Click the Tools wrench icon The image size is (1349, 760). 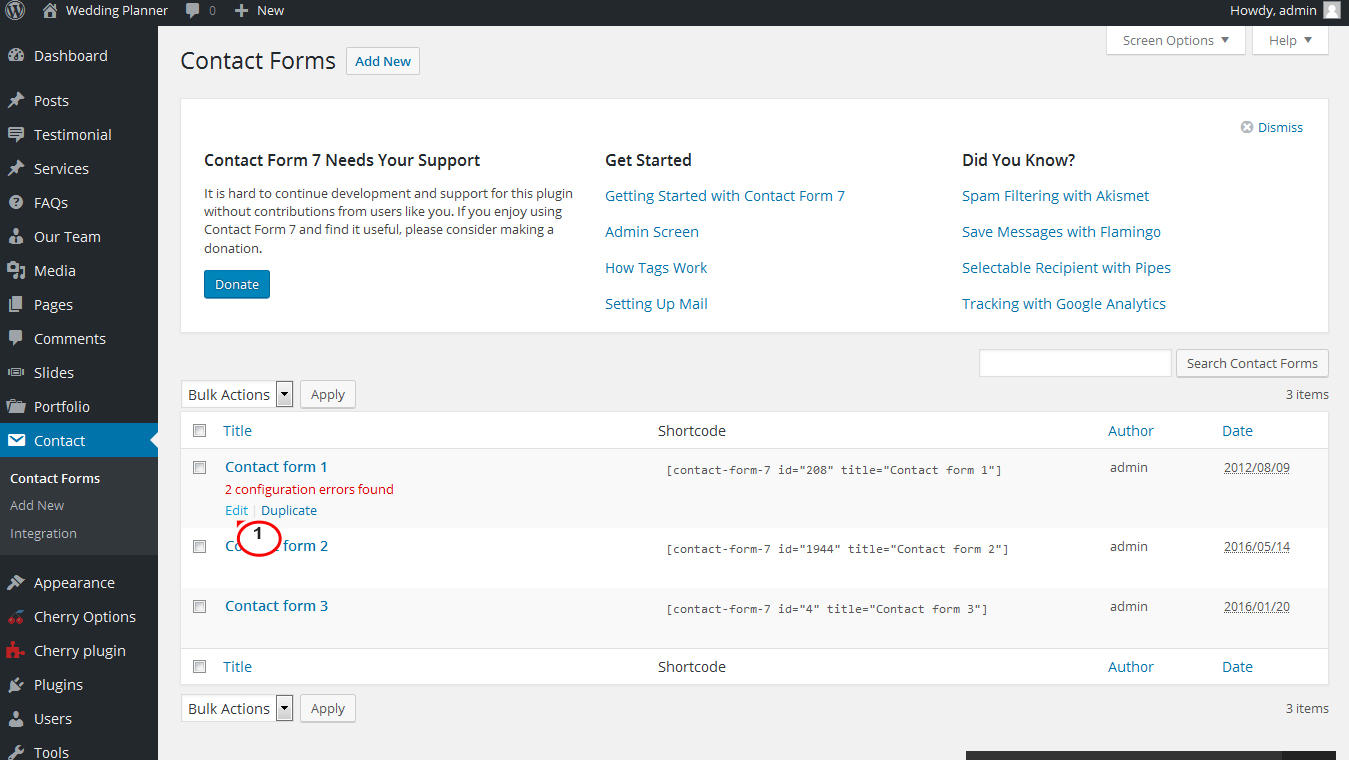point(16,752)
